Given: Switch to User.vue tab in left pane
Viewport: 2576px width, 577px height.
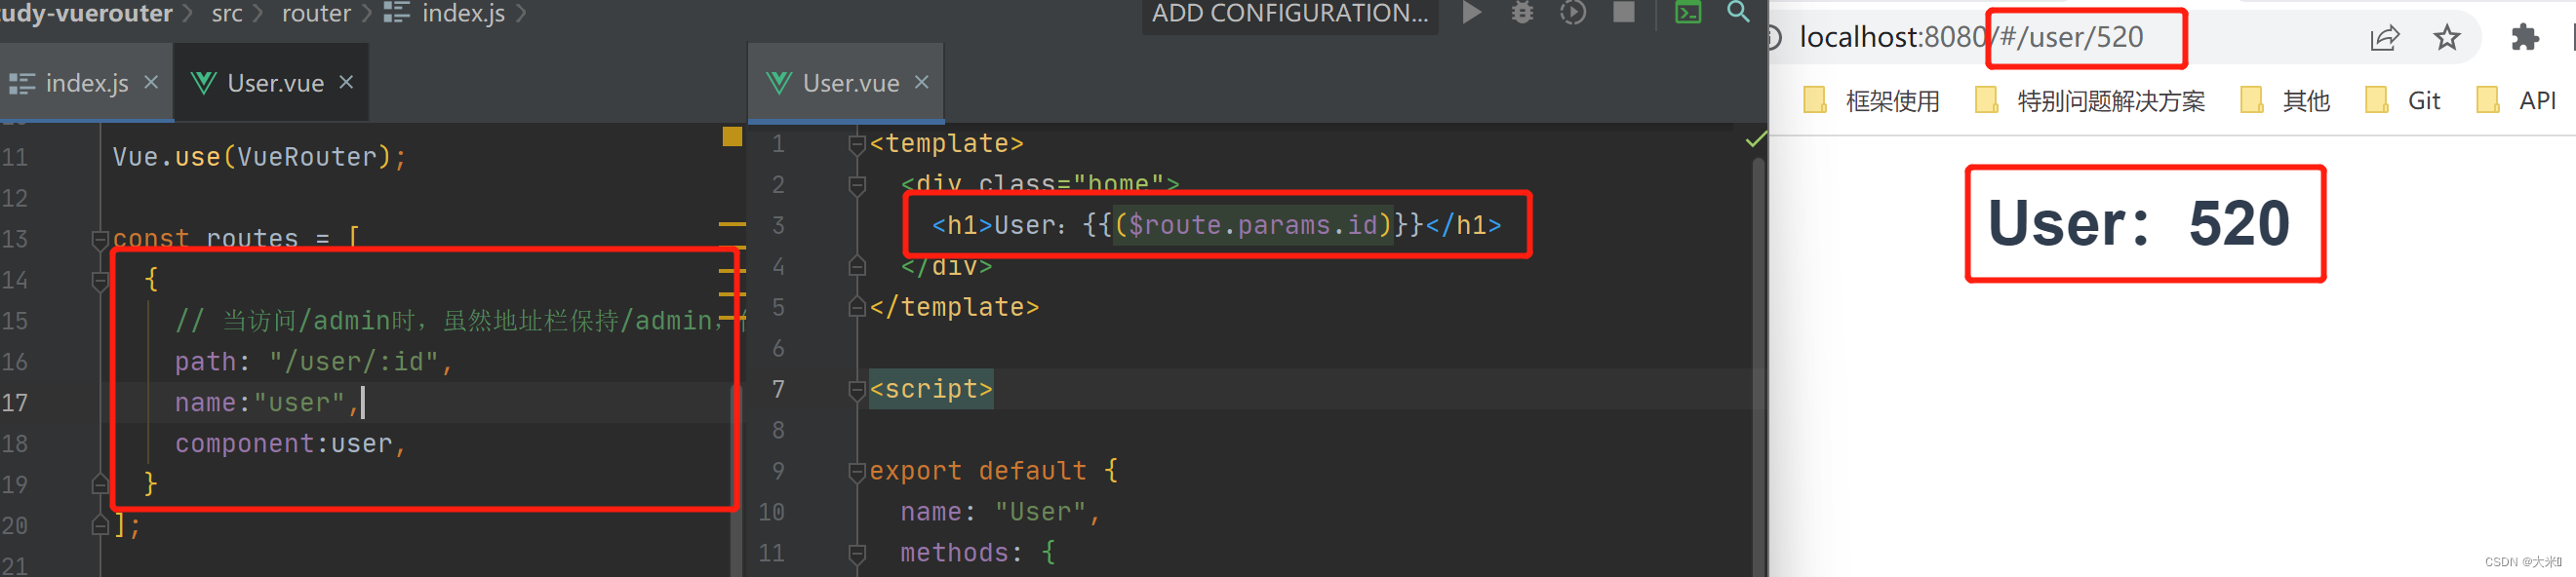Looking at the screenshot, I should (272, 83).
